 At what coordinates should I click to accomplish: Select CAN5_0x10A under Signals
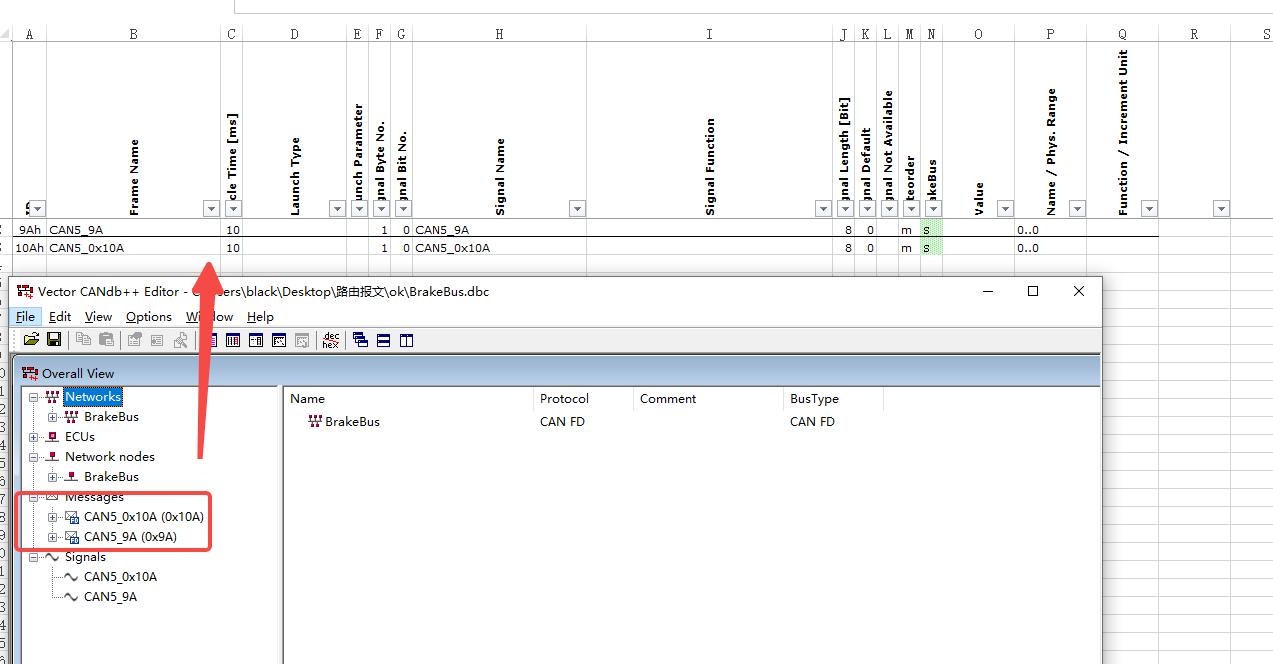coord(120,577)
